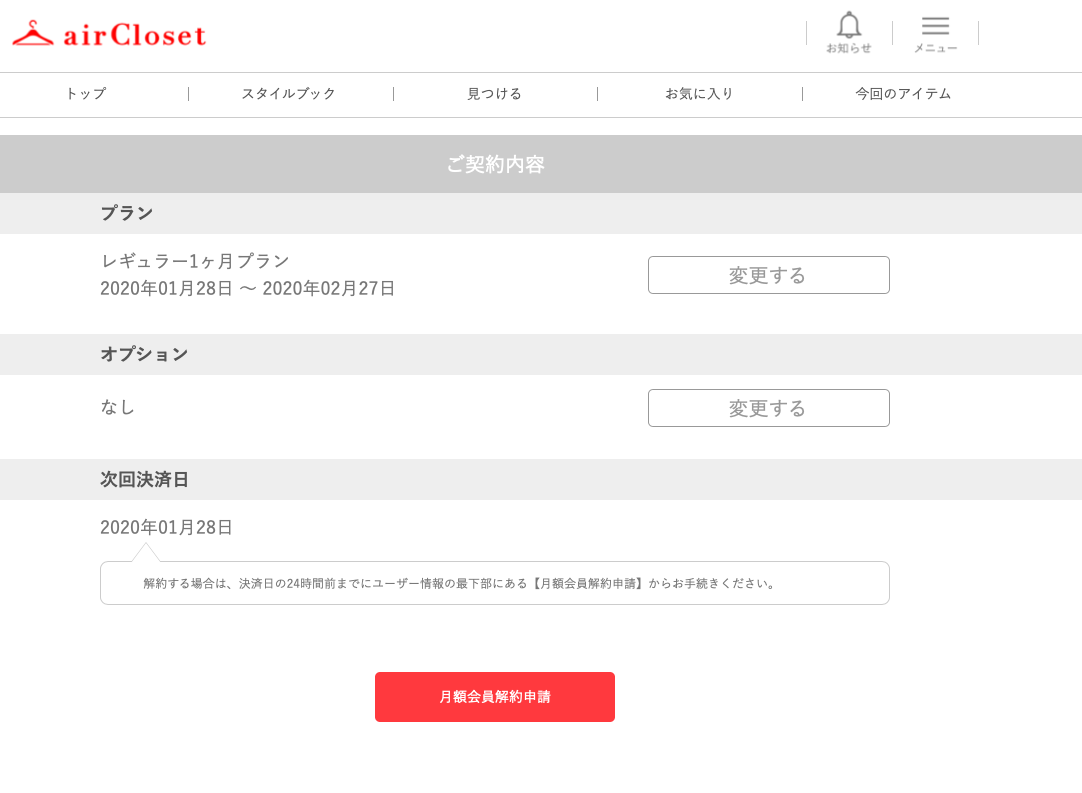Click the red hanger logo icon
Screen dimensions: 1082x793
tap(32, 33)
